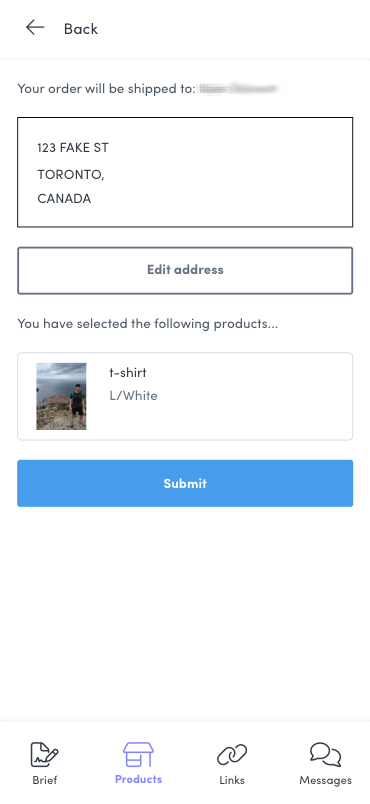Select the Products store icon
Image resolution: width=370 pixels, height=804 pixels.
click(x=138, y=755)
